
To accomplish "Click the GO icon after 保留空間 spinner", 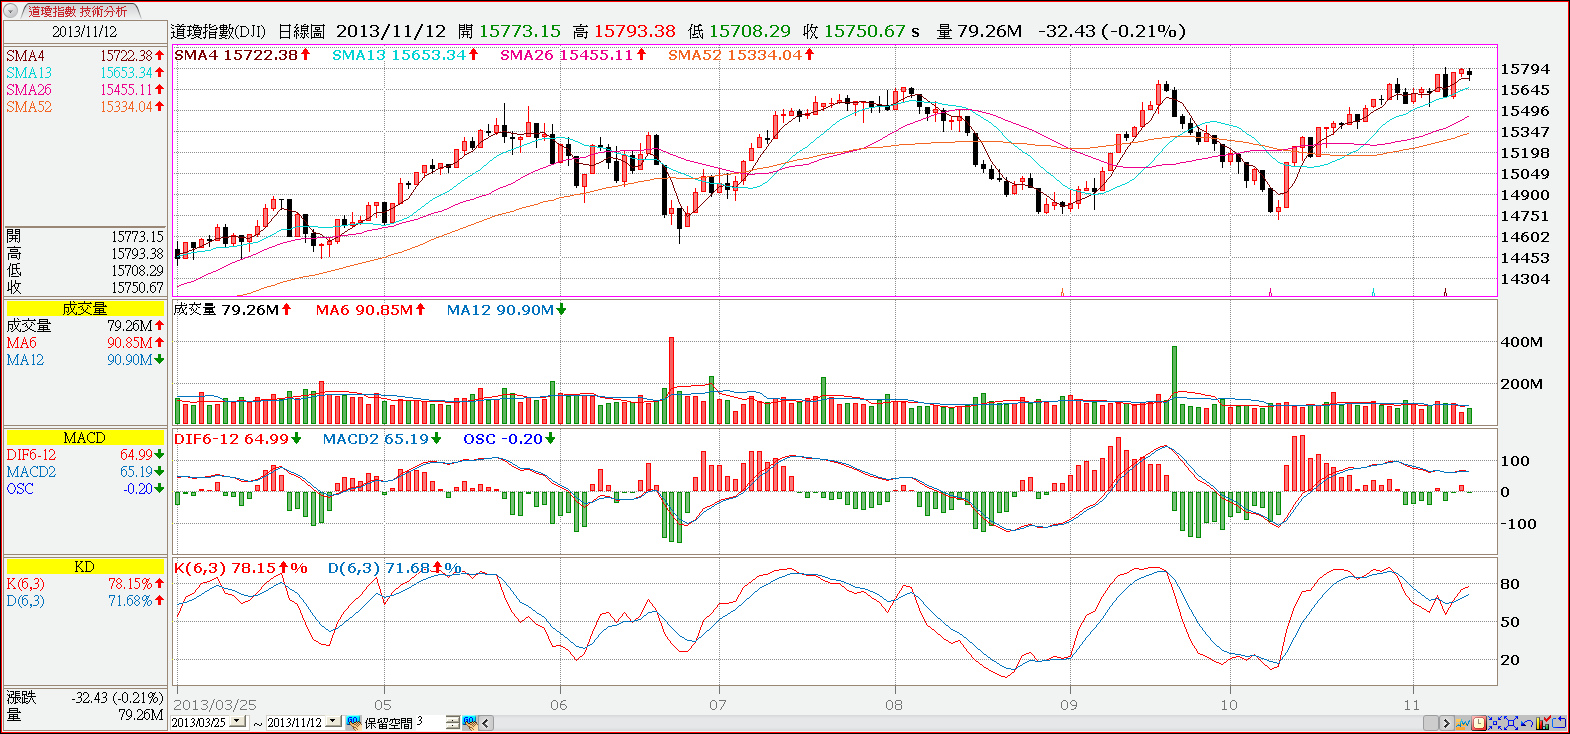I will click(470, 722).
